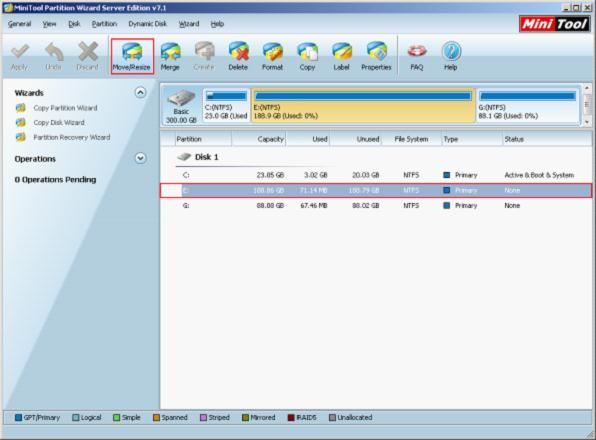Select the C:(NTFS) block in disk map
The width and height of the screenshot is (596, 440).
pos(226,105)
